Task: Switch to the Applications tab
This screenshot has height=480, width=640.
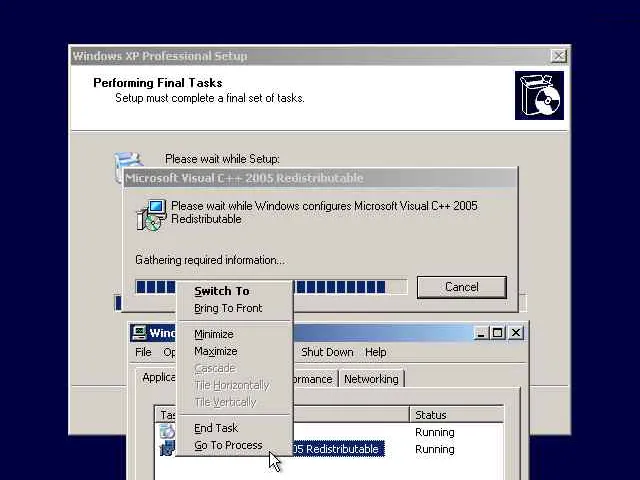Action: coord(157,378)
